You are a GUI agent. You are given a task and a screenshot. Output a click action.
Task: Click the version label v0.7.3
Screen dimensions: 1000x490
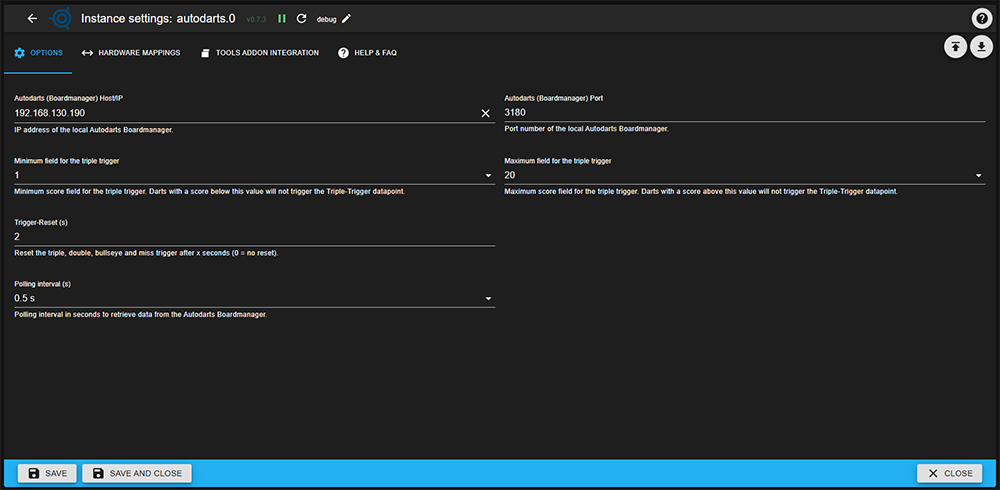click(x=256, y=20)
